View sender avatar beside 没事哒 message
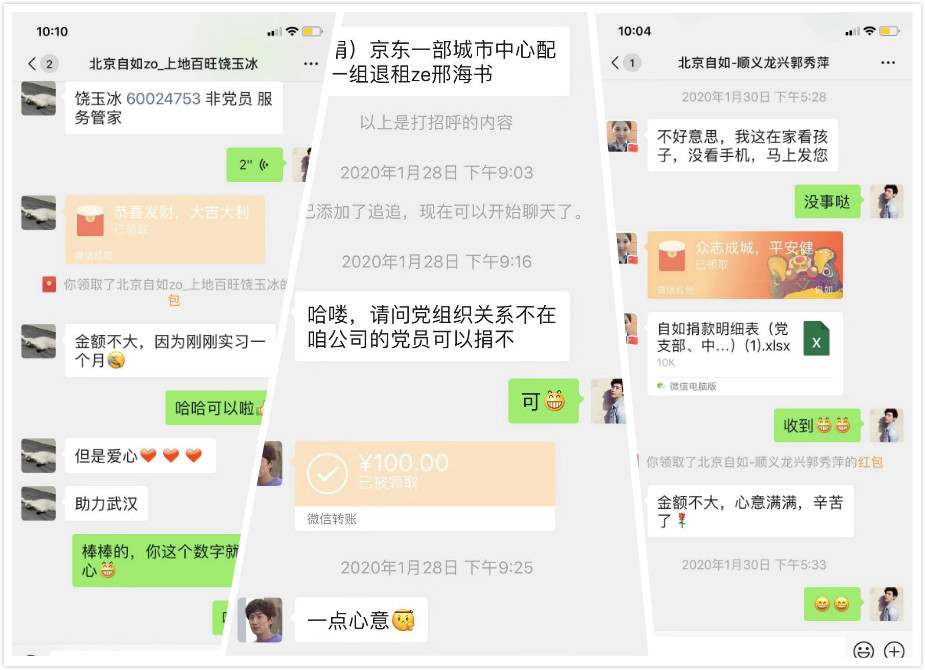925x670 pixels. [886, 201]
